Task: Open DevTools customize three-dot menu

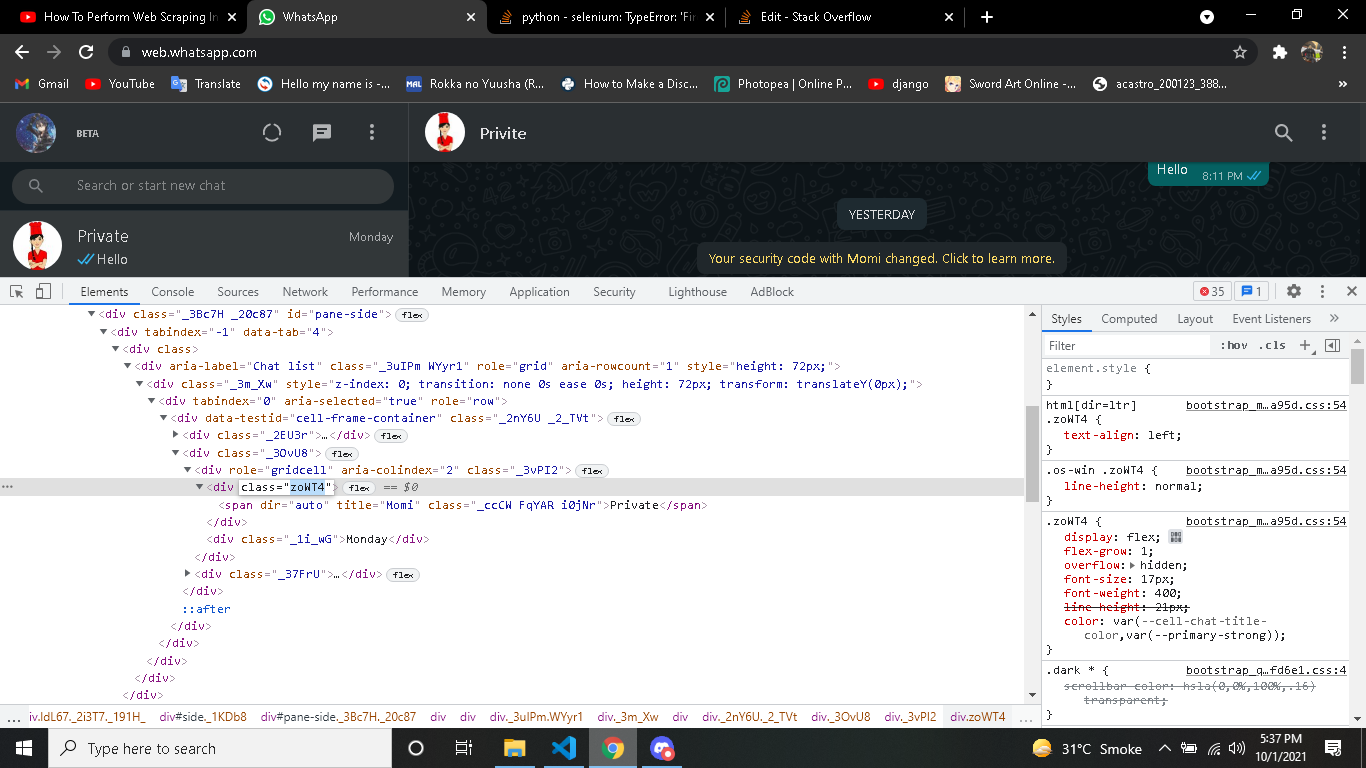Action: point(1323,292)
